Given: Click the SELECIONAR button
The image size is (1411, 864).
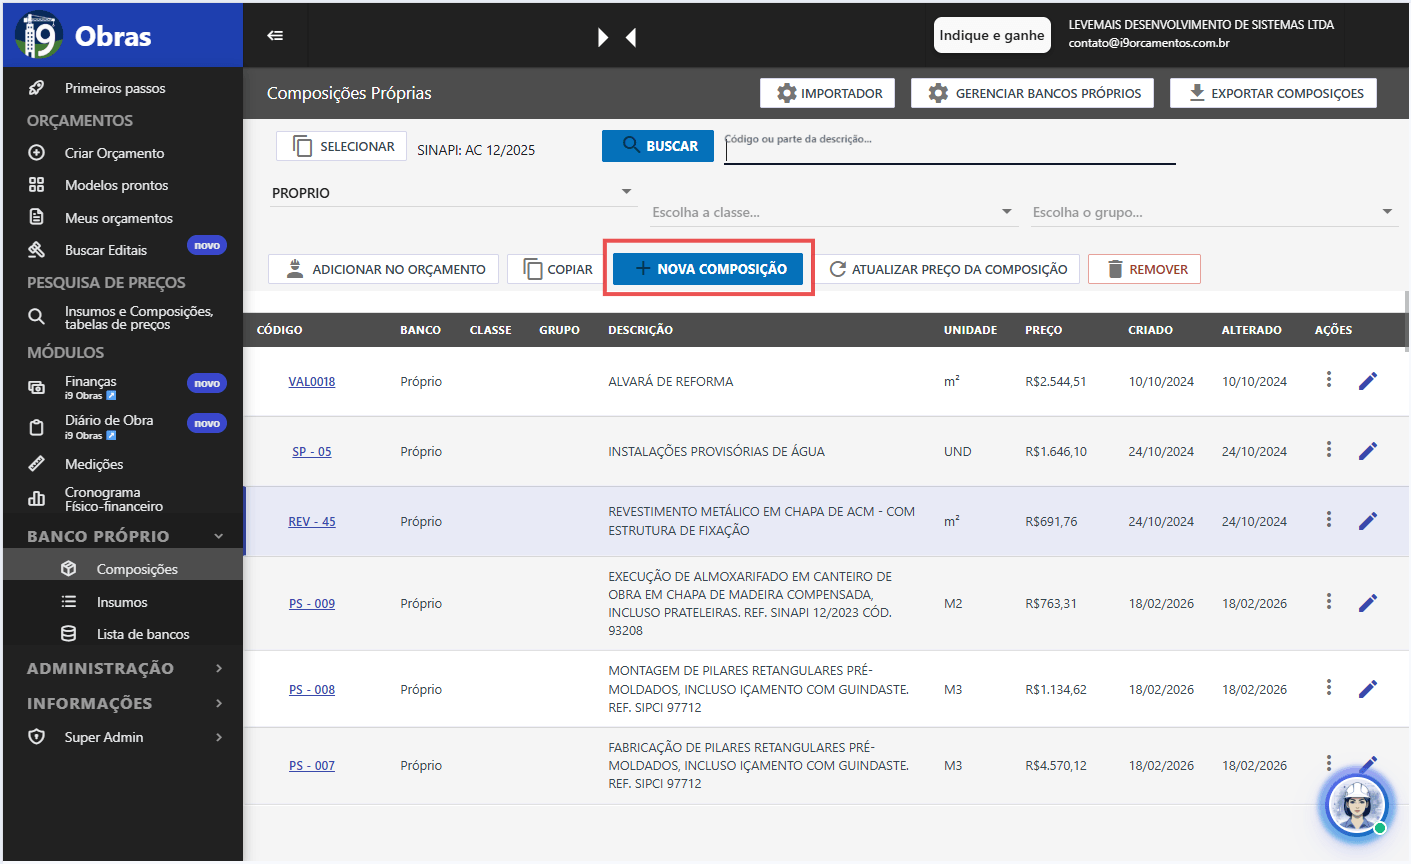Looking at the screenshot, I should (341, 146).
